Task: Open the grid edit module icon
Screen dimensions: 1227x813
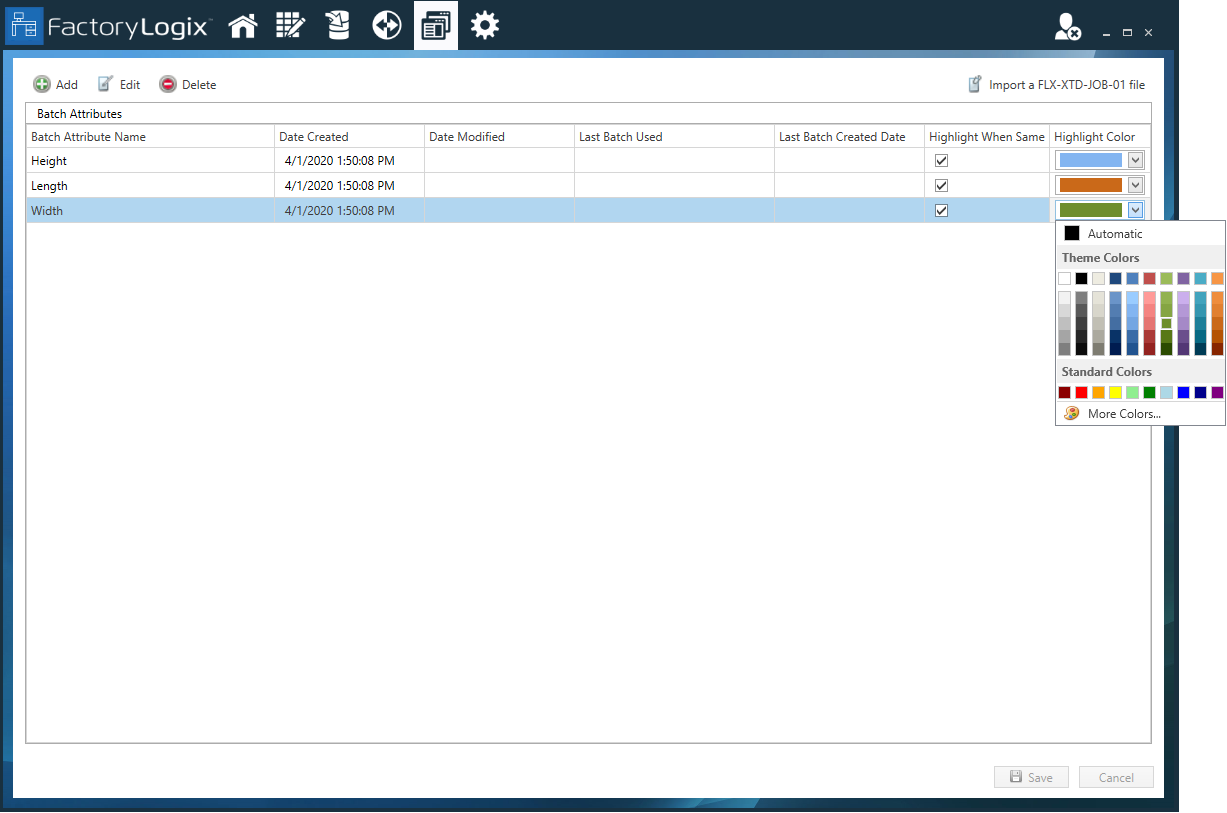Action: click(x=290, y=26)
